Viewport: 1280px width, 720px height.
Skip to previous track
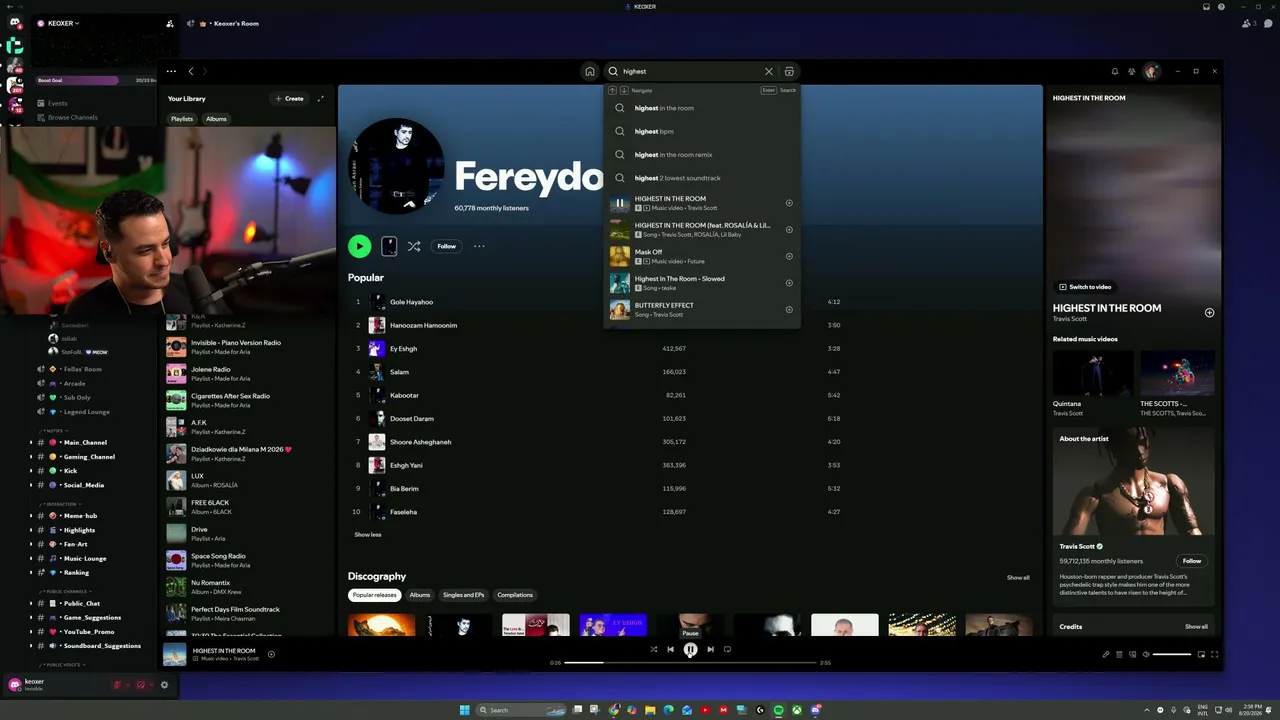coord(671,649)
